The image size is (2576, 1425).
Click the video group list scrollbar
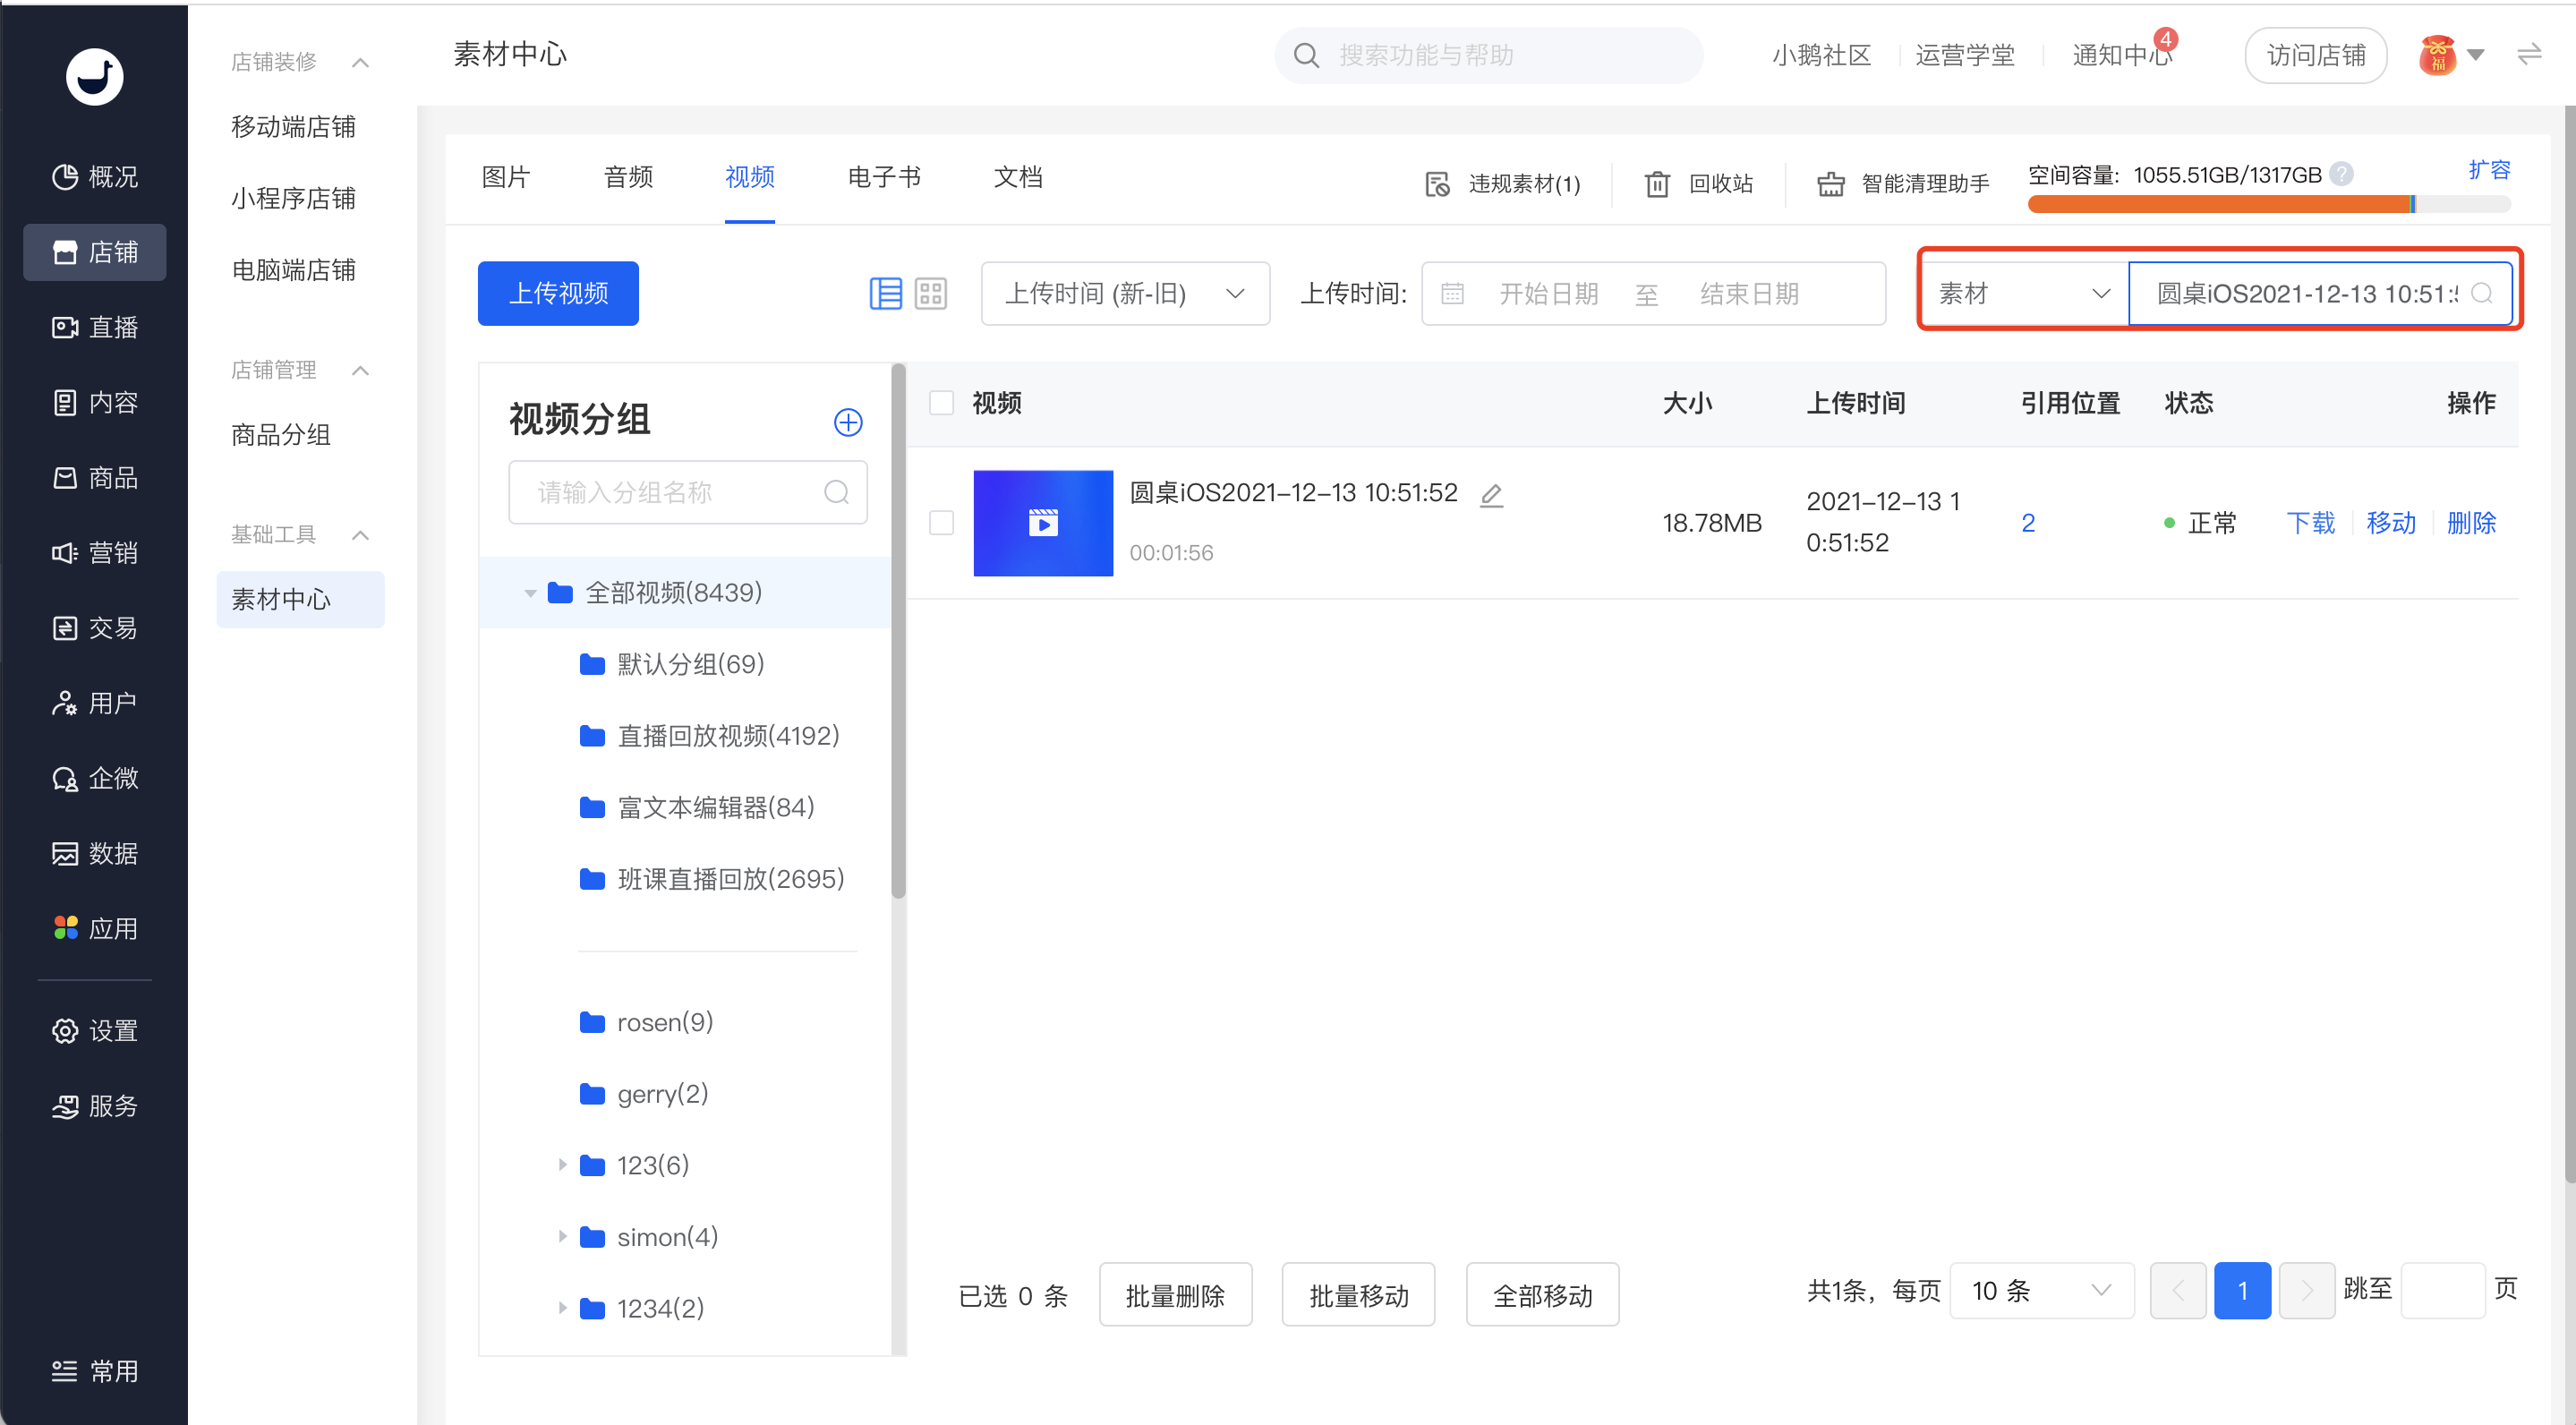(x=898, y=632)
